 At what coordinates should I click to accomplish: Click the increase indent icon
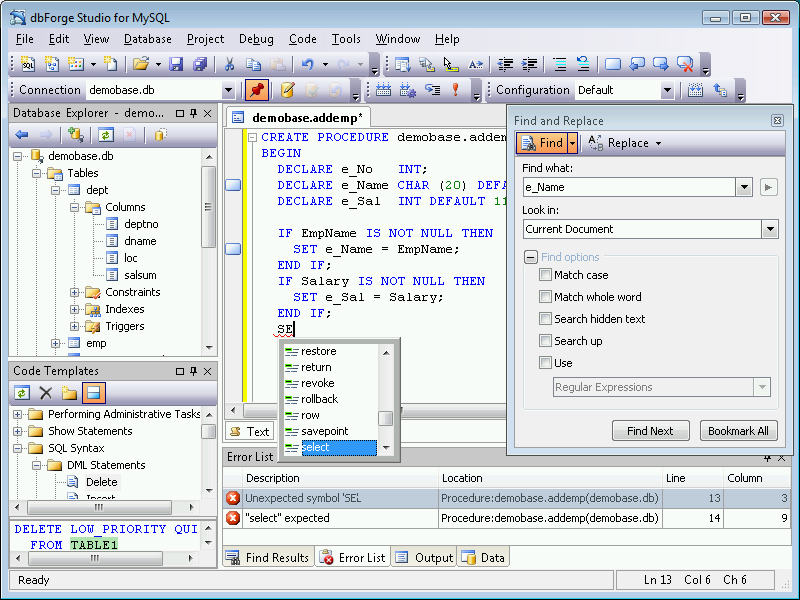tap(530, 64)
